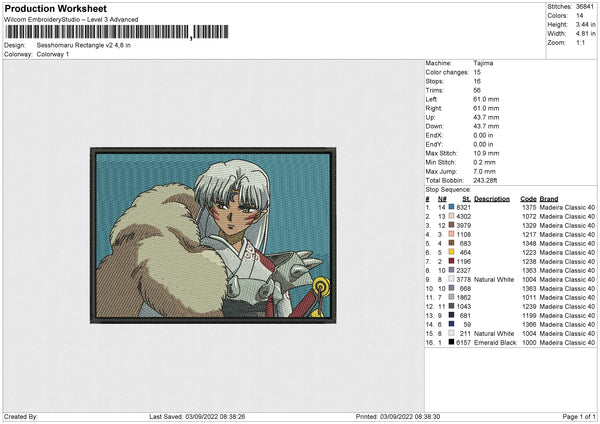The image size is (600, 424).
Task: Click the Code column header
Action: click(528, 198)
